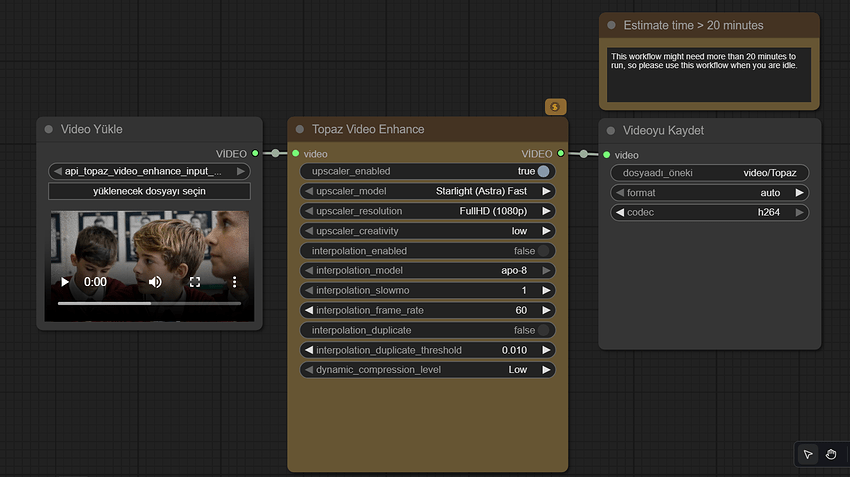Click the dollar badge above Topaz node

pyautogui.click(x=555, y=106)
